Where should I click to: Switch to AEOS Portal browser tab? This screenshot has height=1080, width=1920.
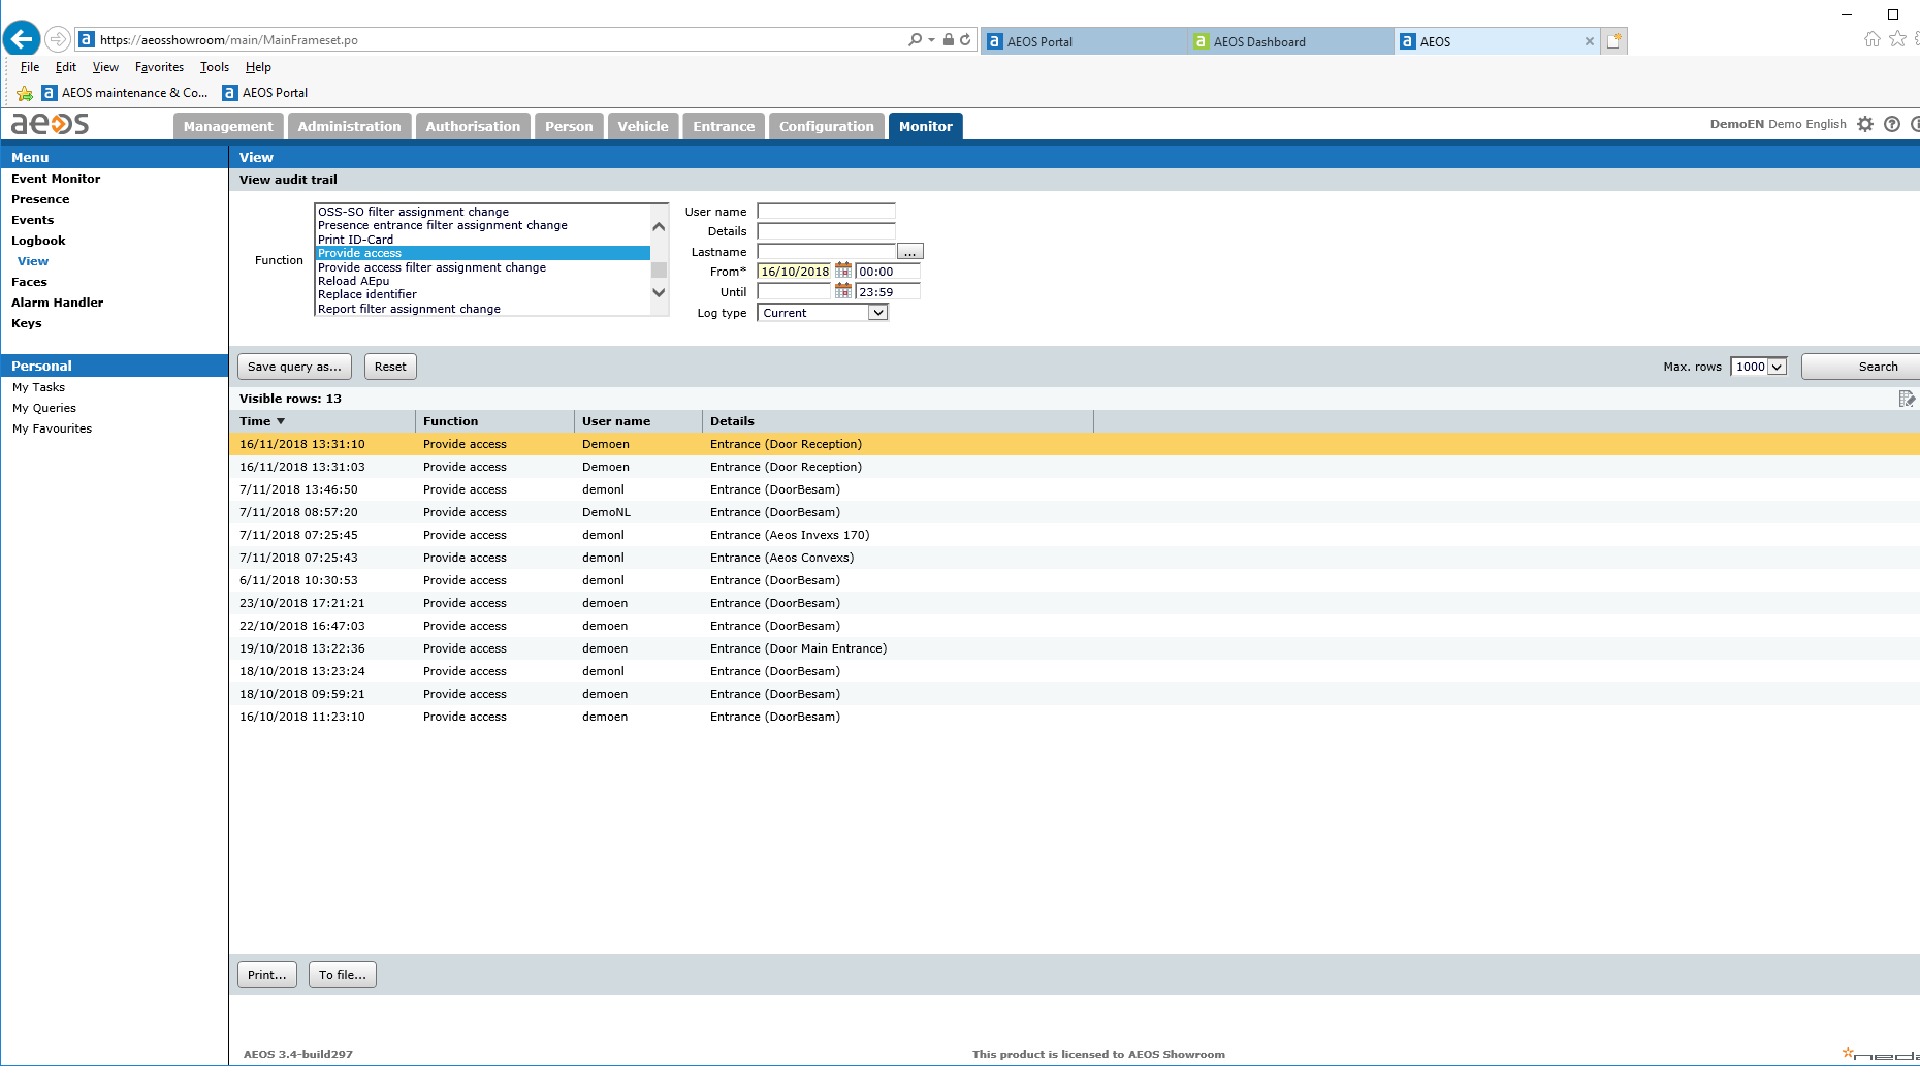click(x=1083, y=41)
